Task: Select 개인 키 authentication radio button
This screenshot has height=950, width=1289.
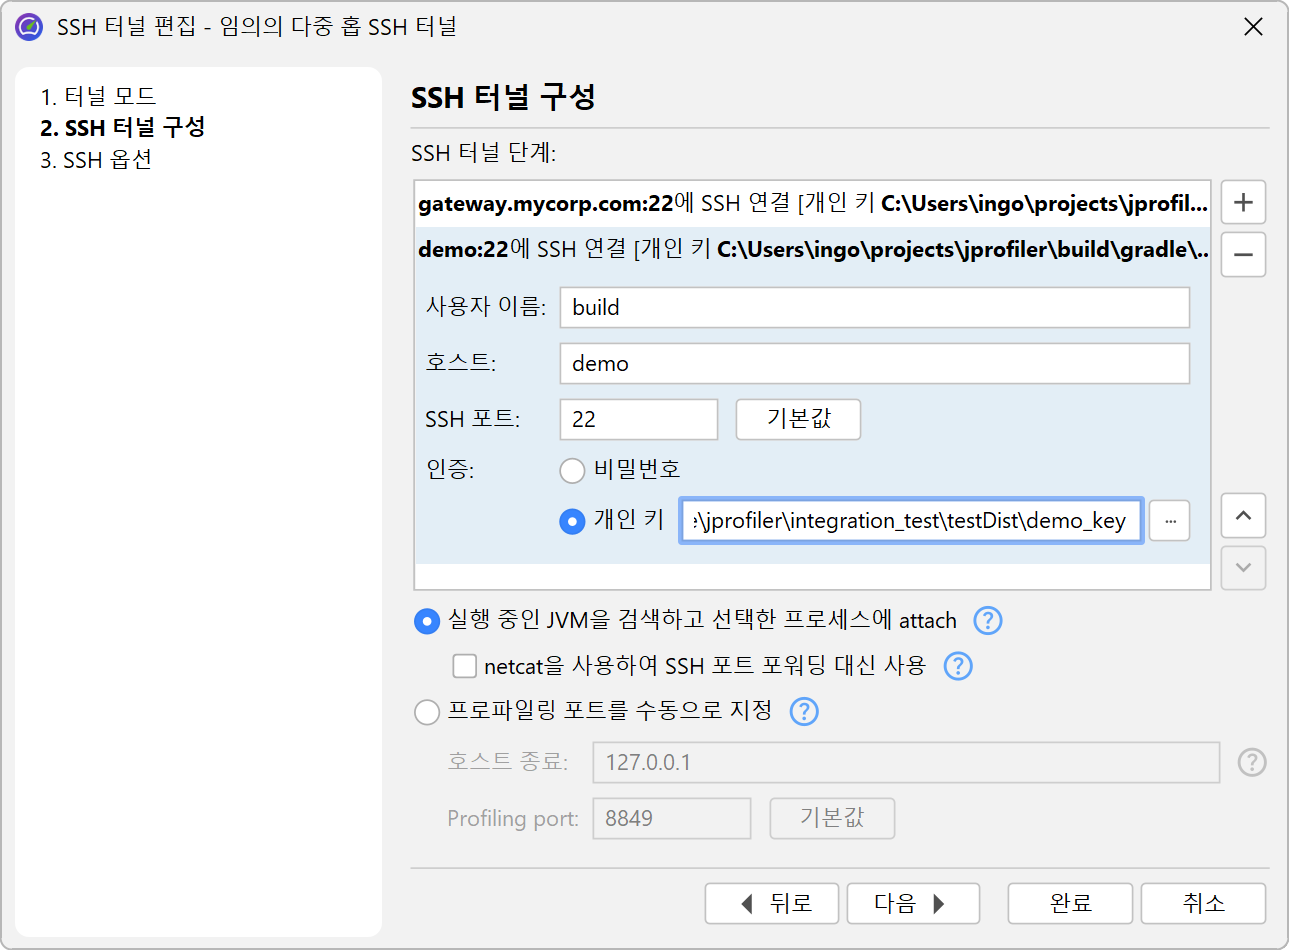Action: [x=572, y=521]
